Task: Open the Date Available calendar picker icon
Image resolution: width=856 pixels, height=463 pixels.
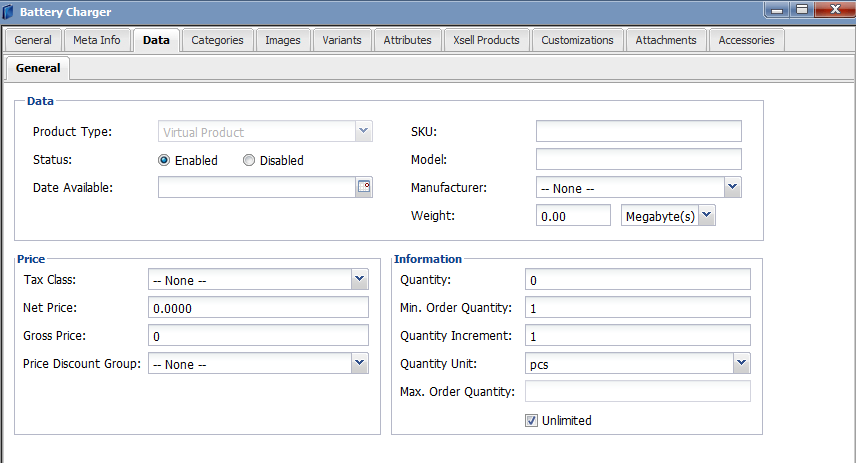Action: (364, 187)
